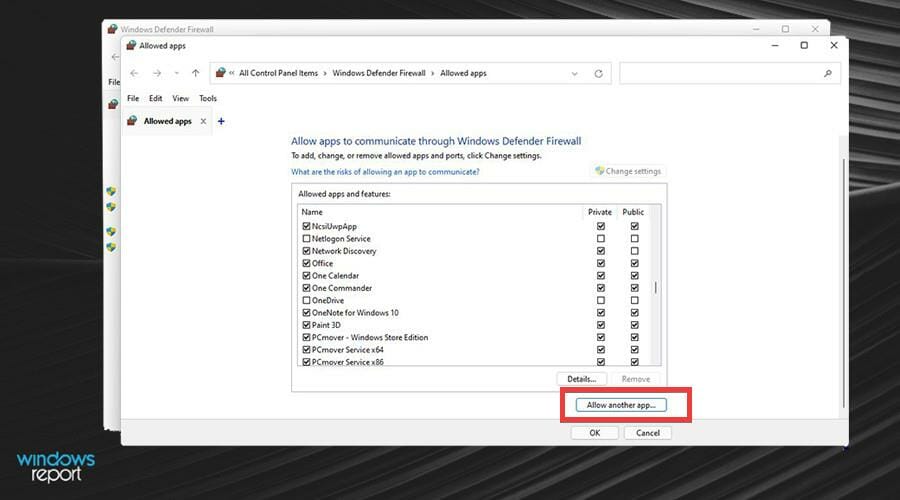The image size is (900, 500).
Task: Add a new tab with the plus icon
Action: click(221, 121)
